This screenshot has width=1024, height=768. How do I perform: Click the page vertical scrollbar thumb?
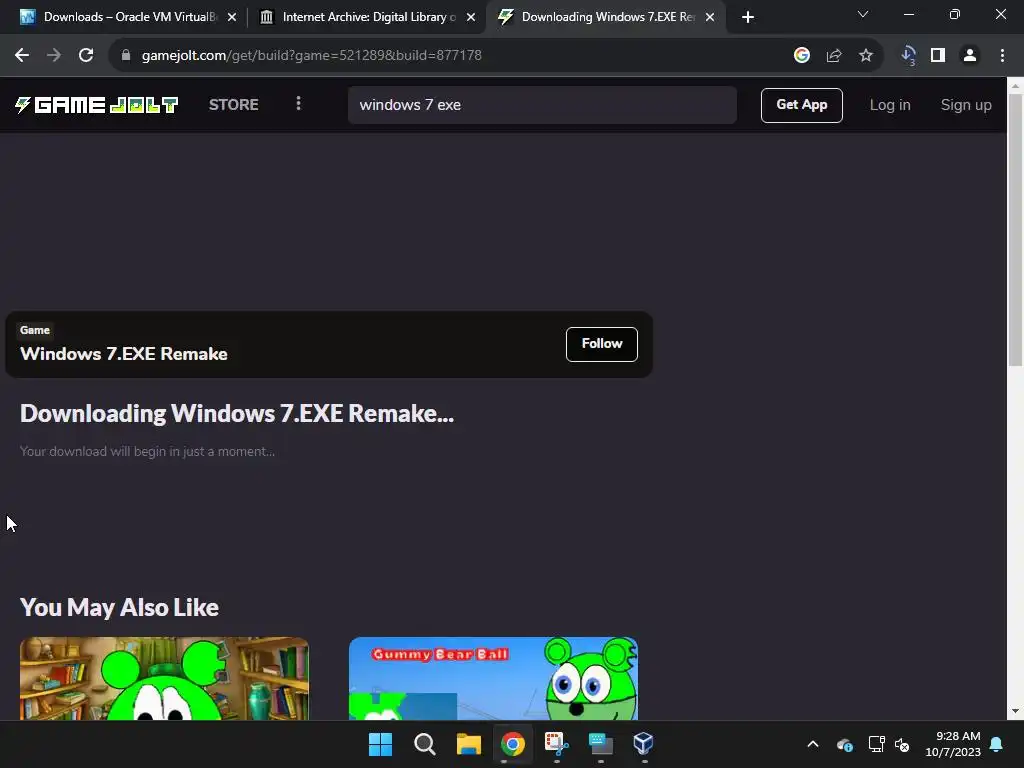point(1015,229)
